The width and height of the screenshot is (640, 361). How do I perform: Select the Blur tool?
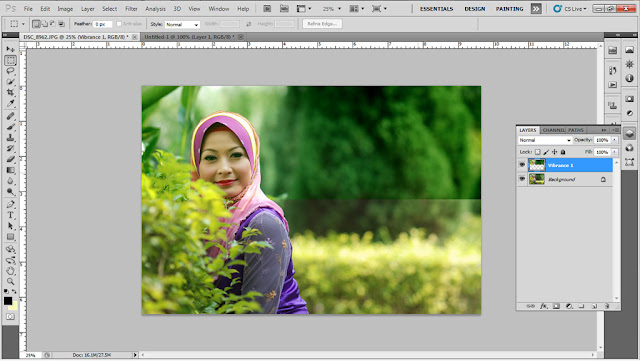click(x=11, y=181)
